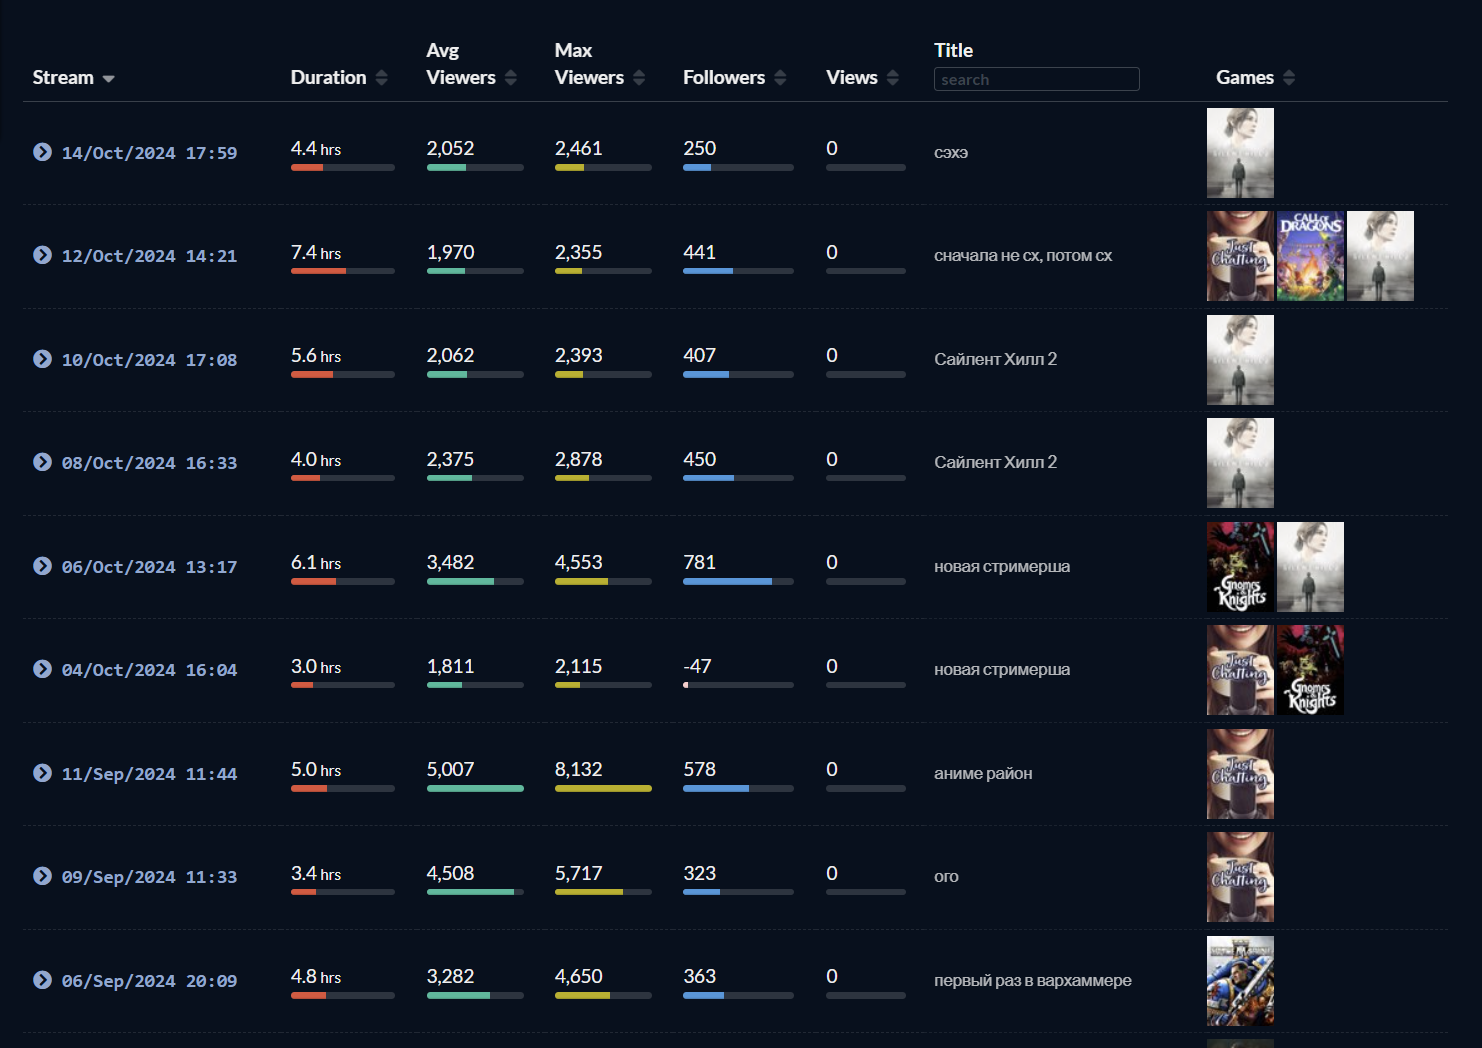Click the avg viewers value 5,007
This screenshot has height=1048, width=1482.
pos(450,769)
